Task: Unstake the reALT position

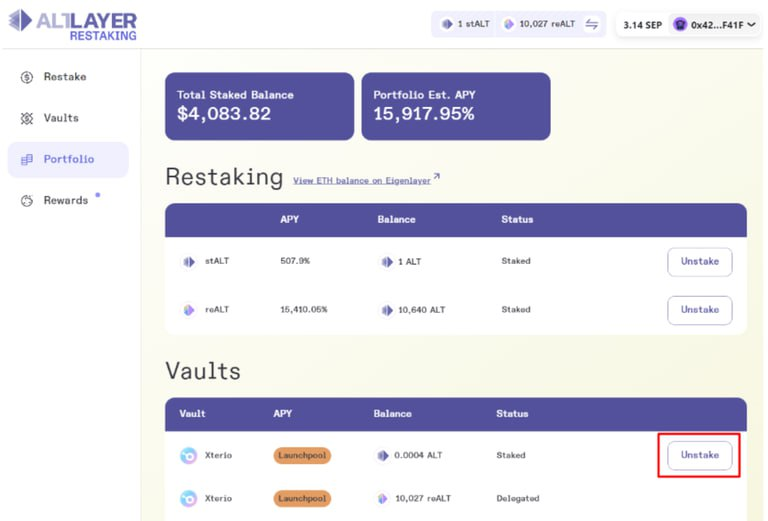Action: click(x=700, y=310)
